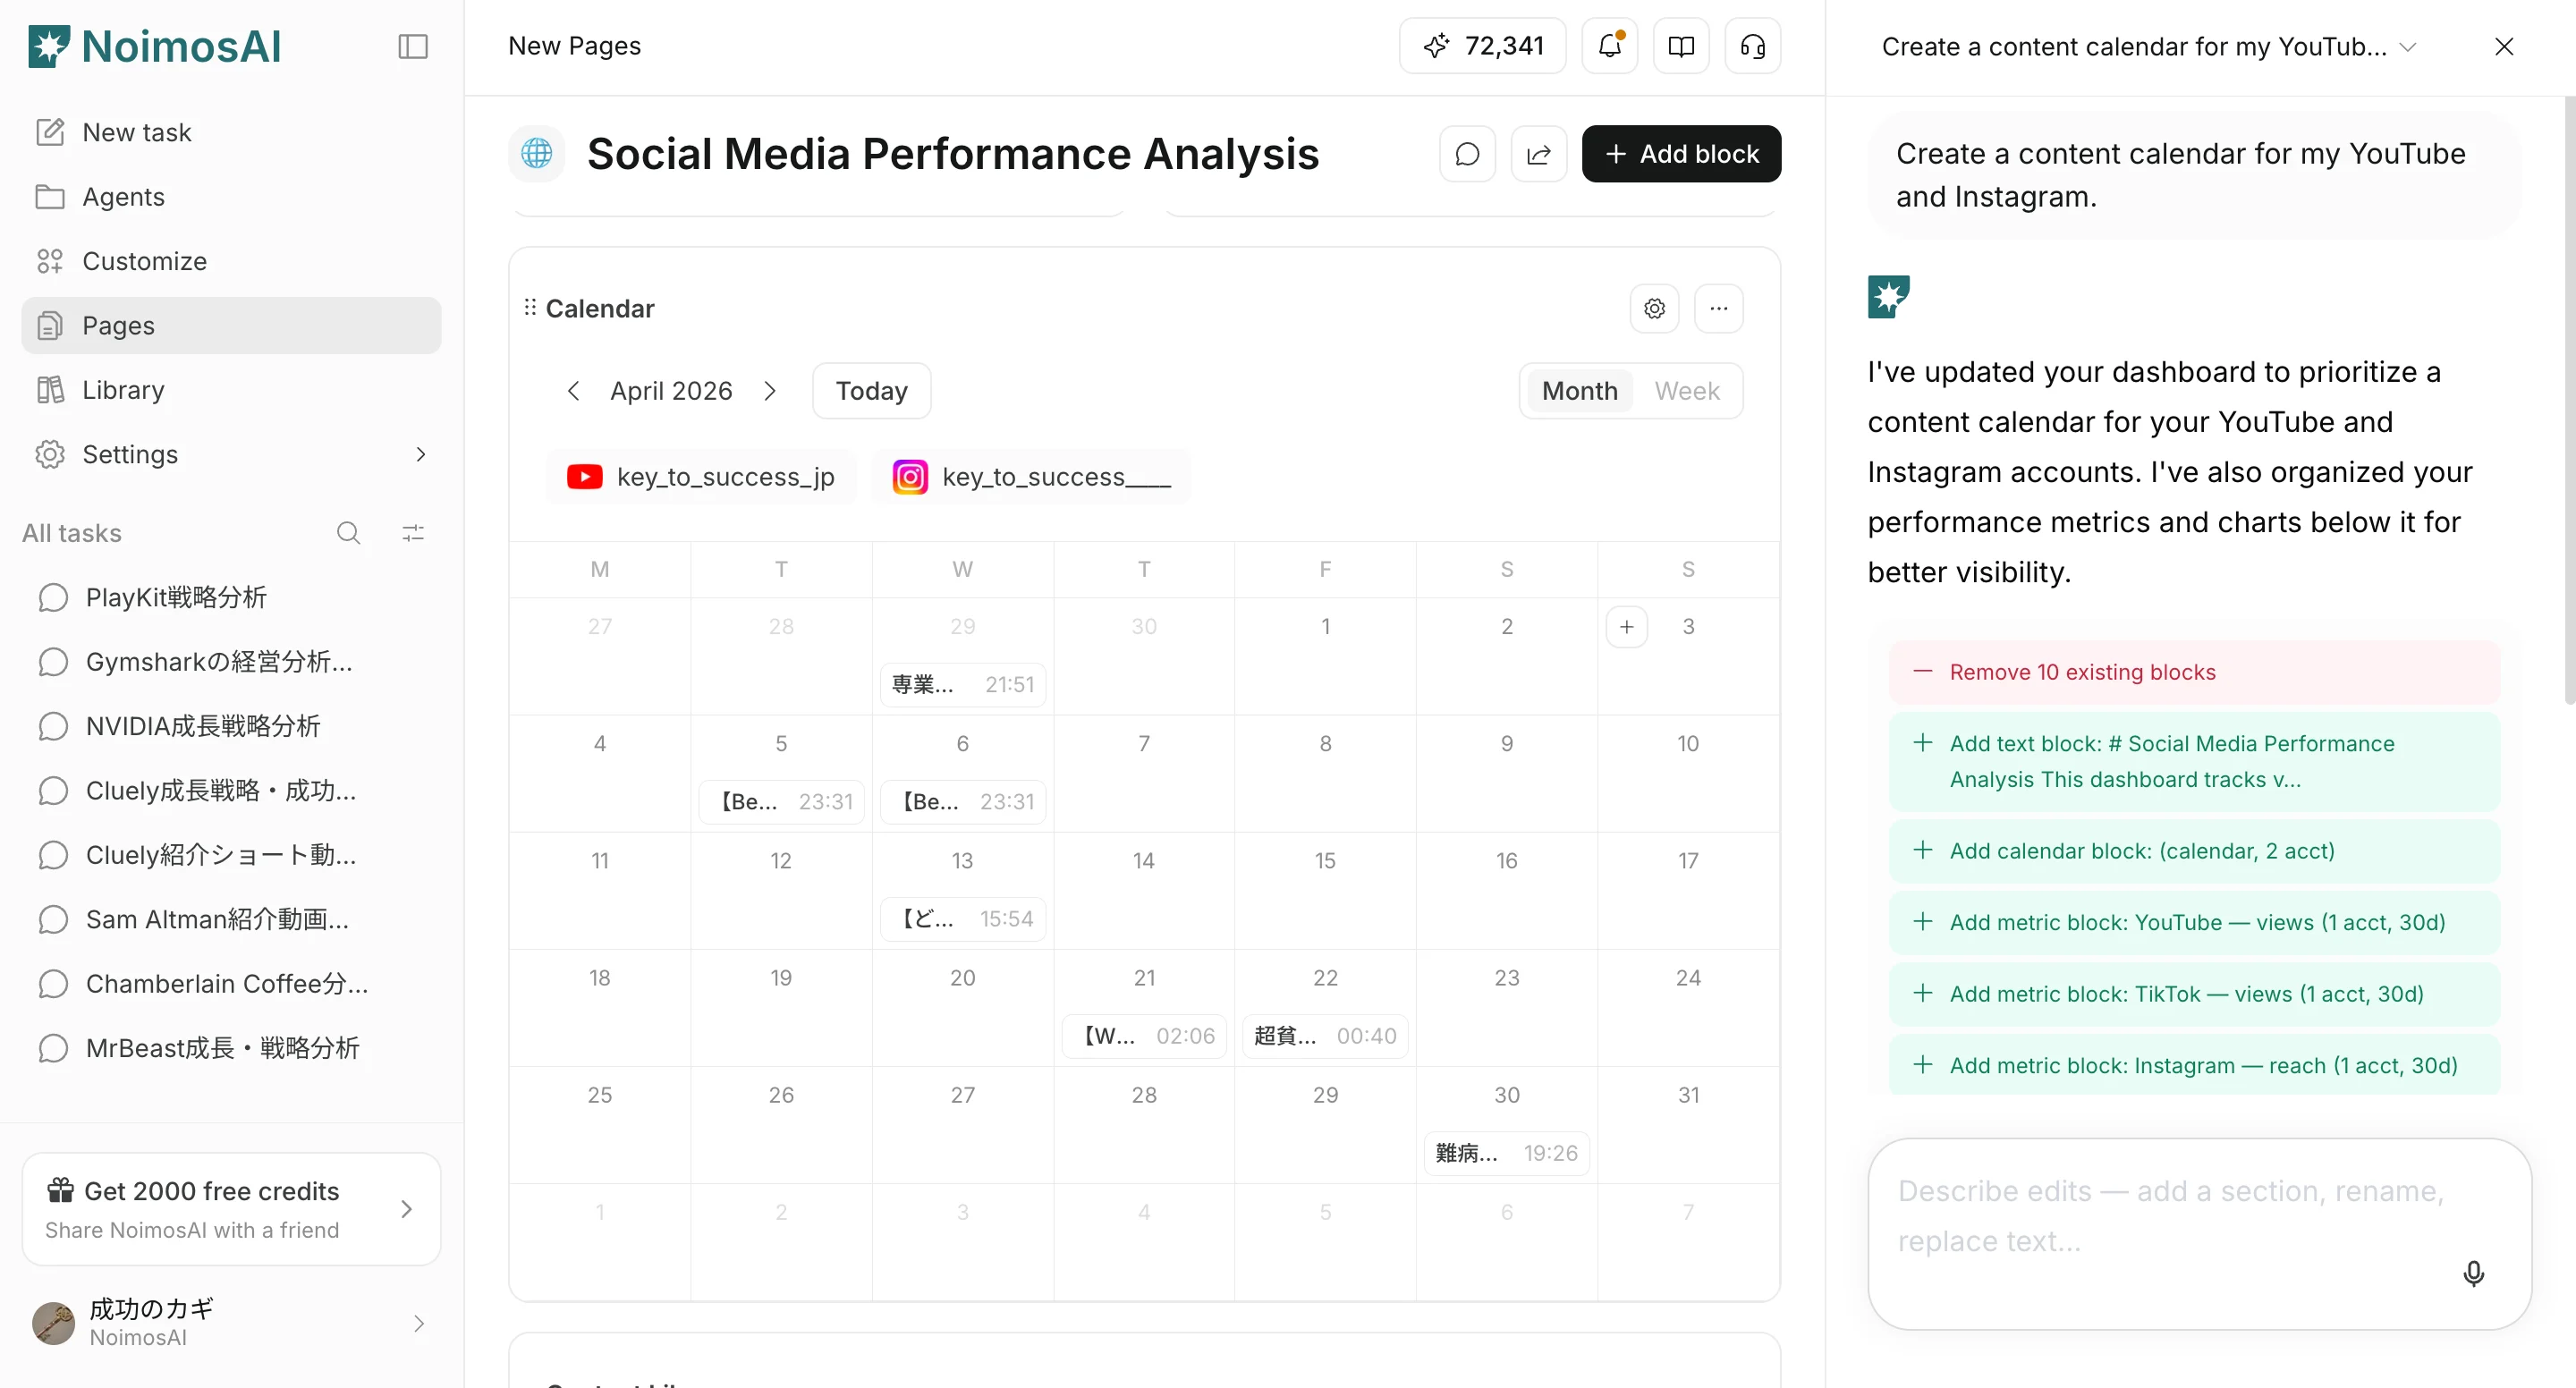Image resolution: width=2576 pixels, height=1388 pixels.
Task: Switch calendar to Week view
Action: (x=1687, y=390)
